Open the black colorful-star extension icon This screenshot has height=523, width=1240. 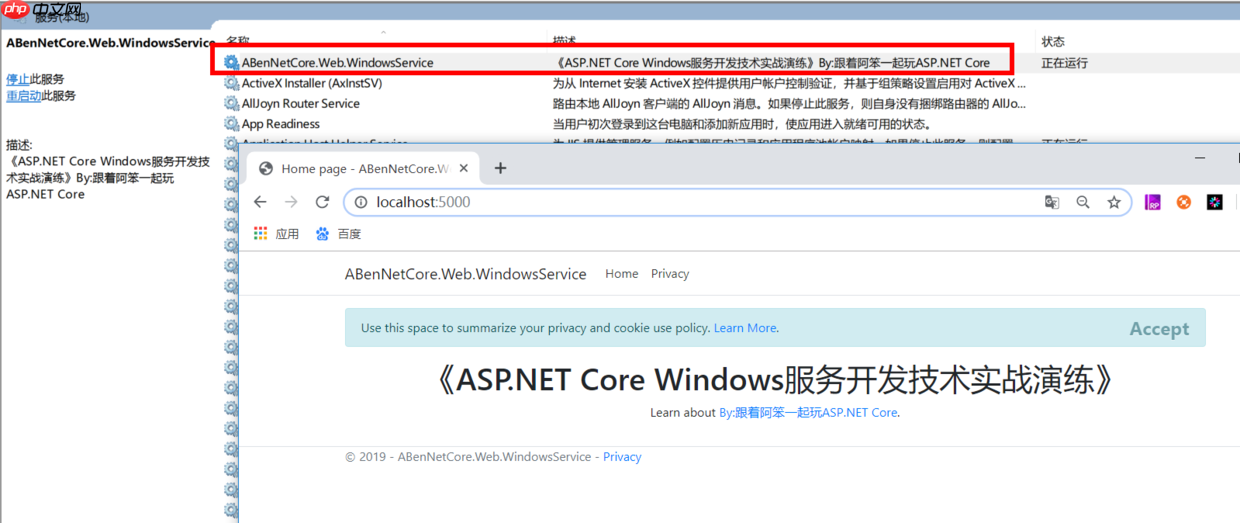[x=1214, y=202]
